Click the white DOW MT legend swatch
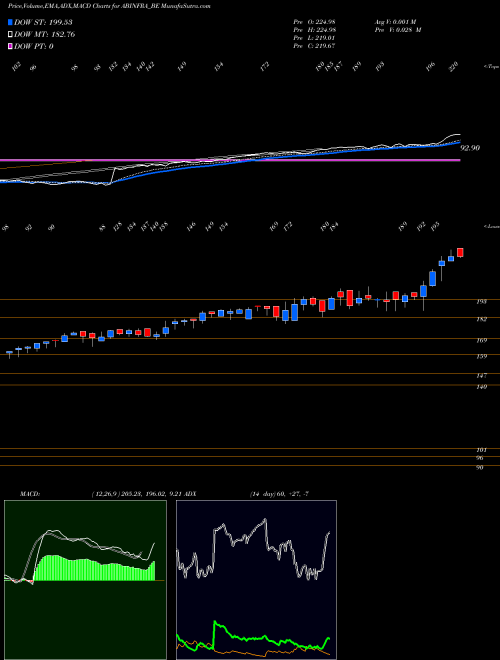 pyautogui.click(x=10, y=35)
